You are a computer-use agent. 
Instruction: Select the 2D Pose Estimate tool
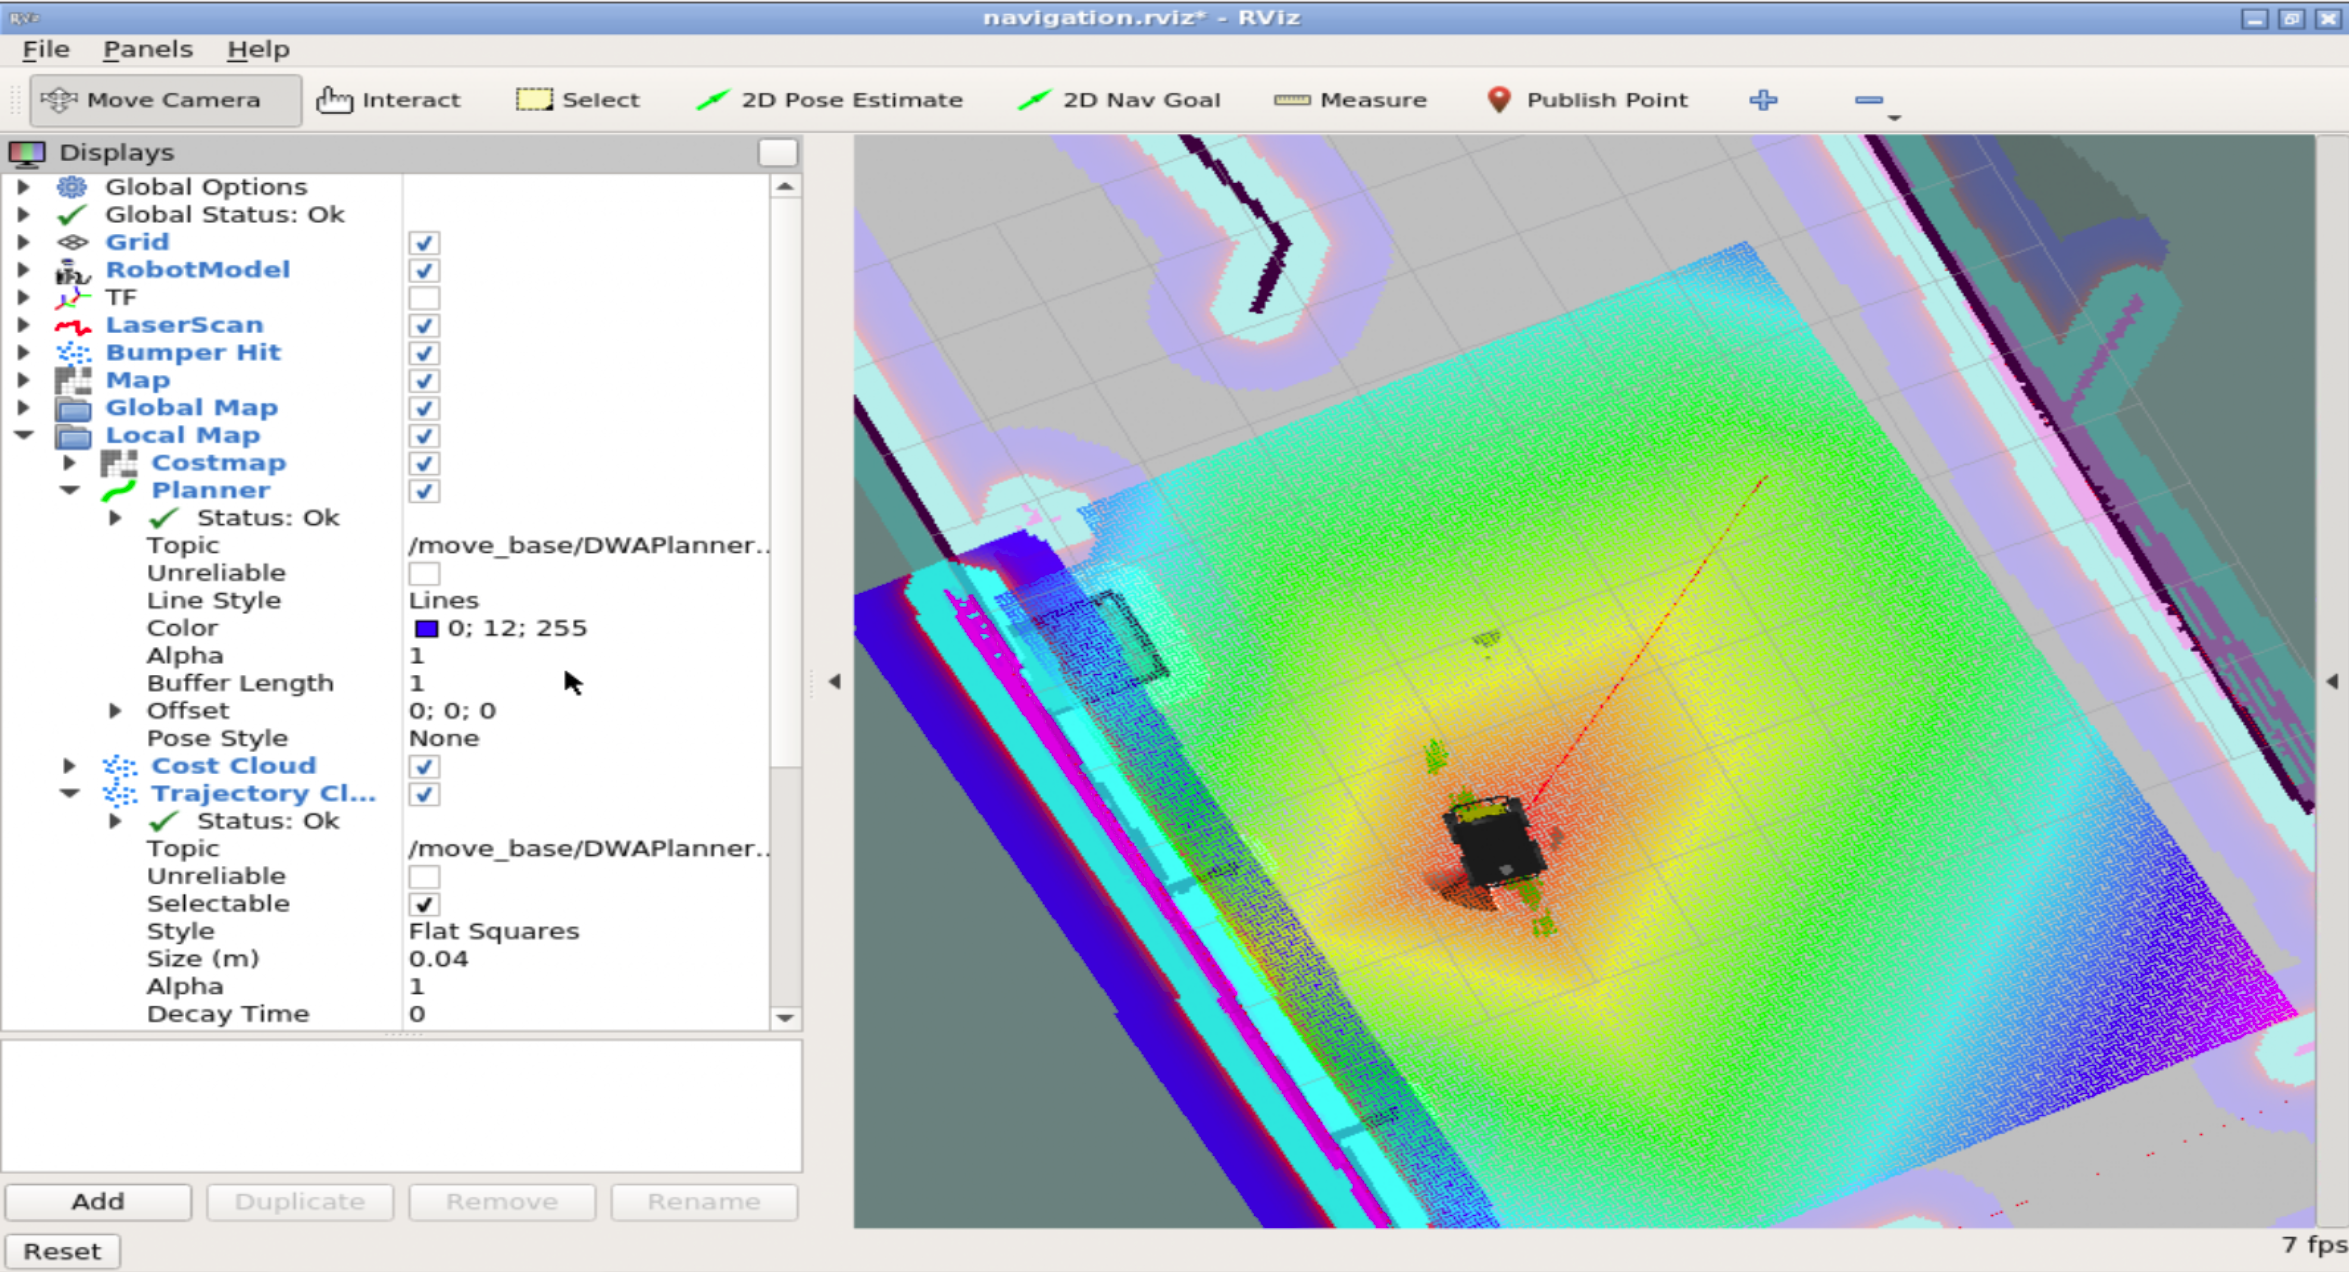click(829, 100)
